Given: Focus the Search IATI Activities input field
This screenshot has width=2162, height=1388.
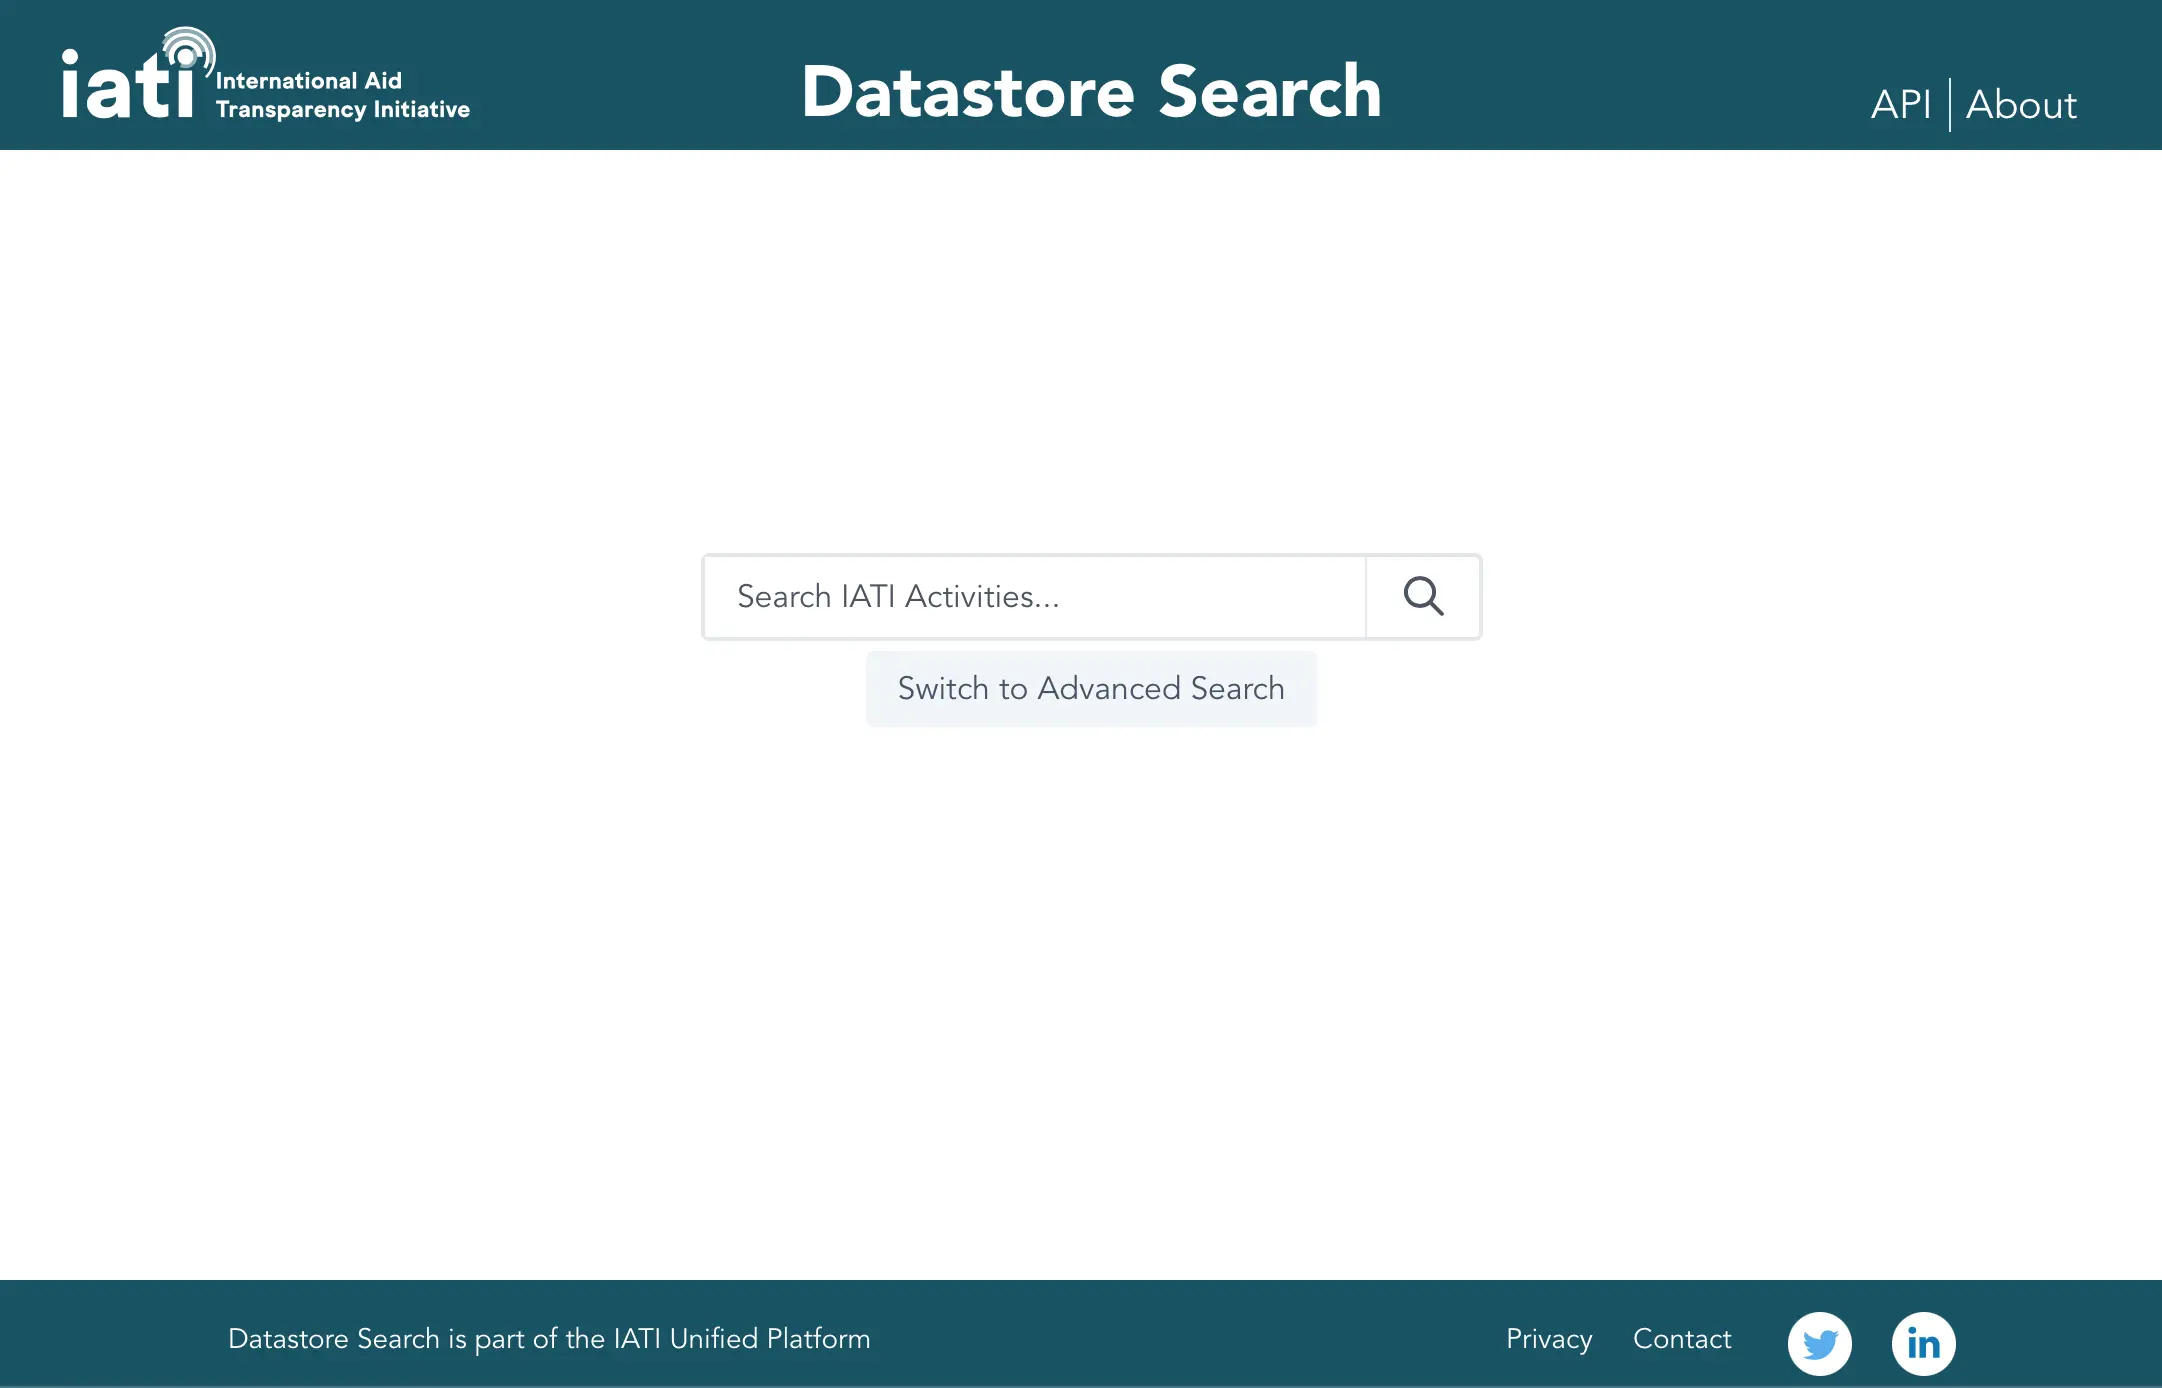Looking at the screenshot, I should pyautogui.click(x=1035, y=597).
